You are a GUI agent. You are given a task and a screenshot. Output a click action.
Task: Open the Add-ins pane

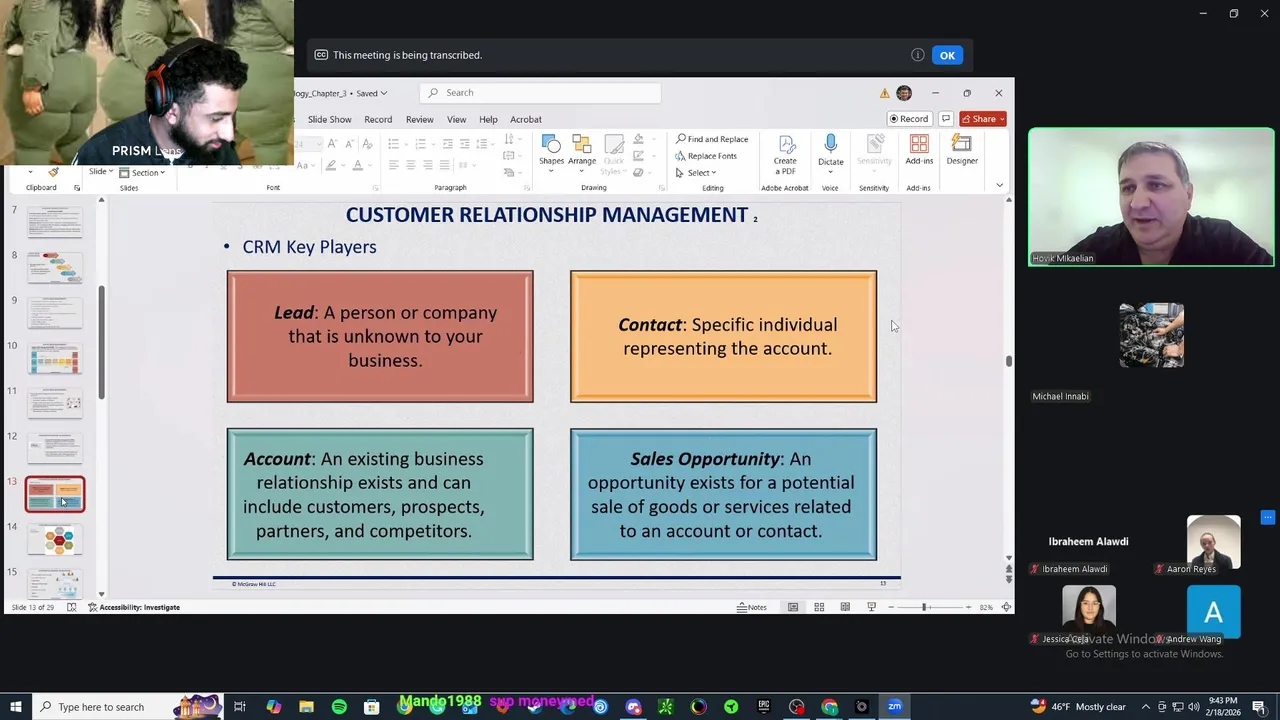tap(919, 150)
